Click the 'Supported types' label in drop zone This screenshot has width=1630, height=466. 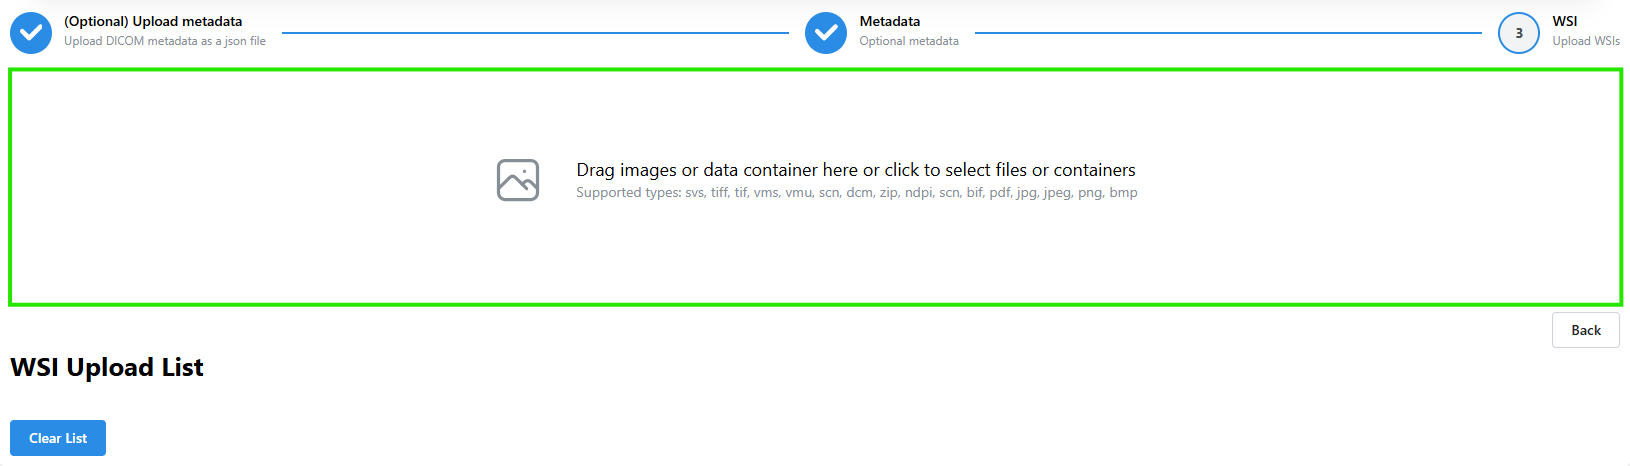[628, 193]
